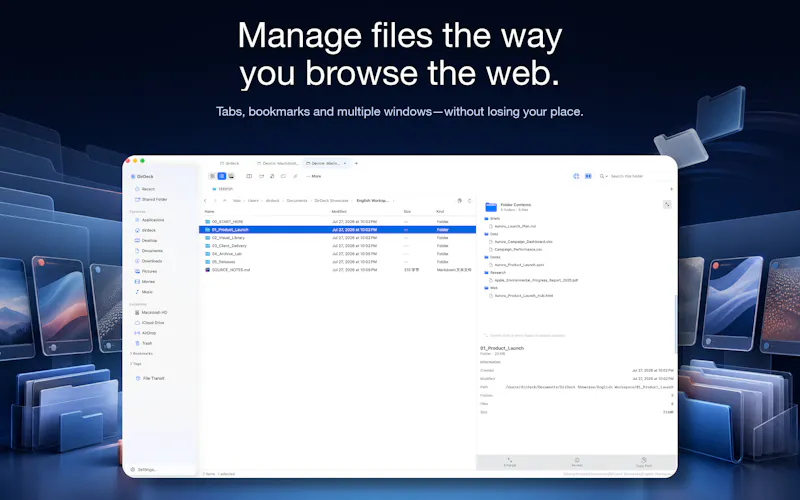
Task: Go to the dirdeck home folder in sidebar
Action: (x=145, y=230)
